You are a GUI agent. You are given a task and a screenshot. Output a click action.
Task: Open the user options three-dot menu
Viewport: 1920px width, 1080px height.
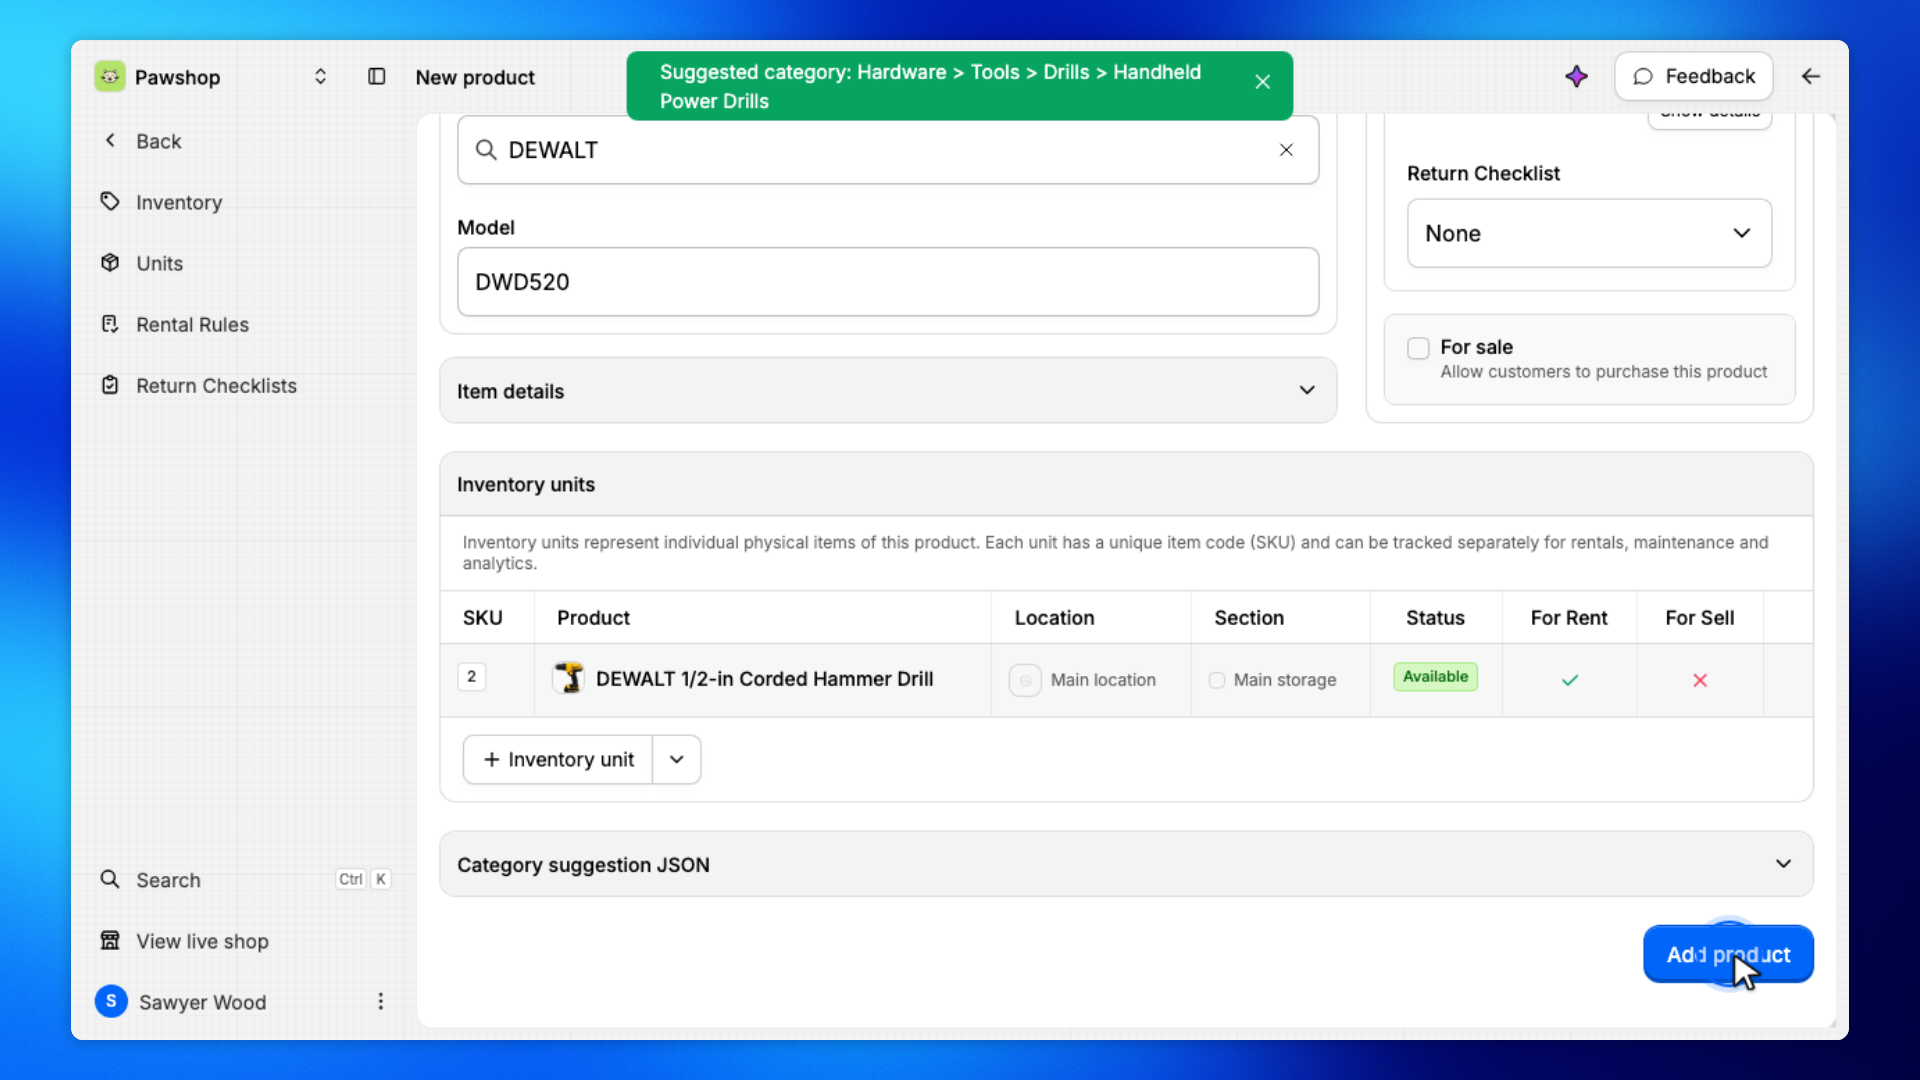[381, 1001]
